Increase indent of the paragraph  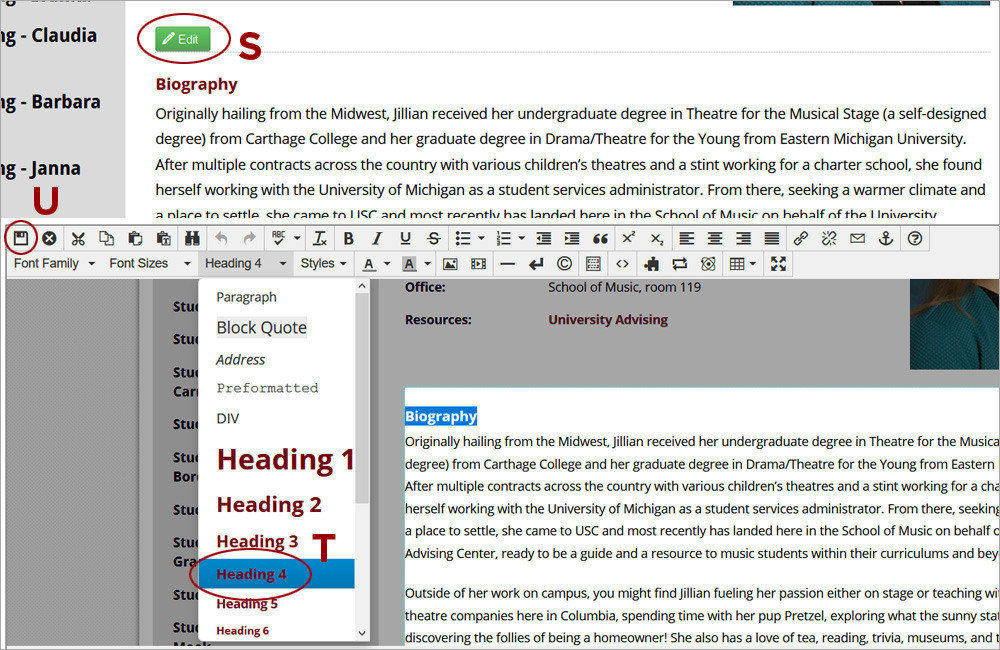click(x=572, y=239)
